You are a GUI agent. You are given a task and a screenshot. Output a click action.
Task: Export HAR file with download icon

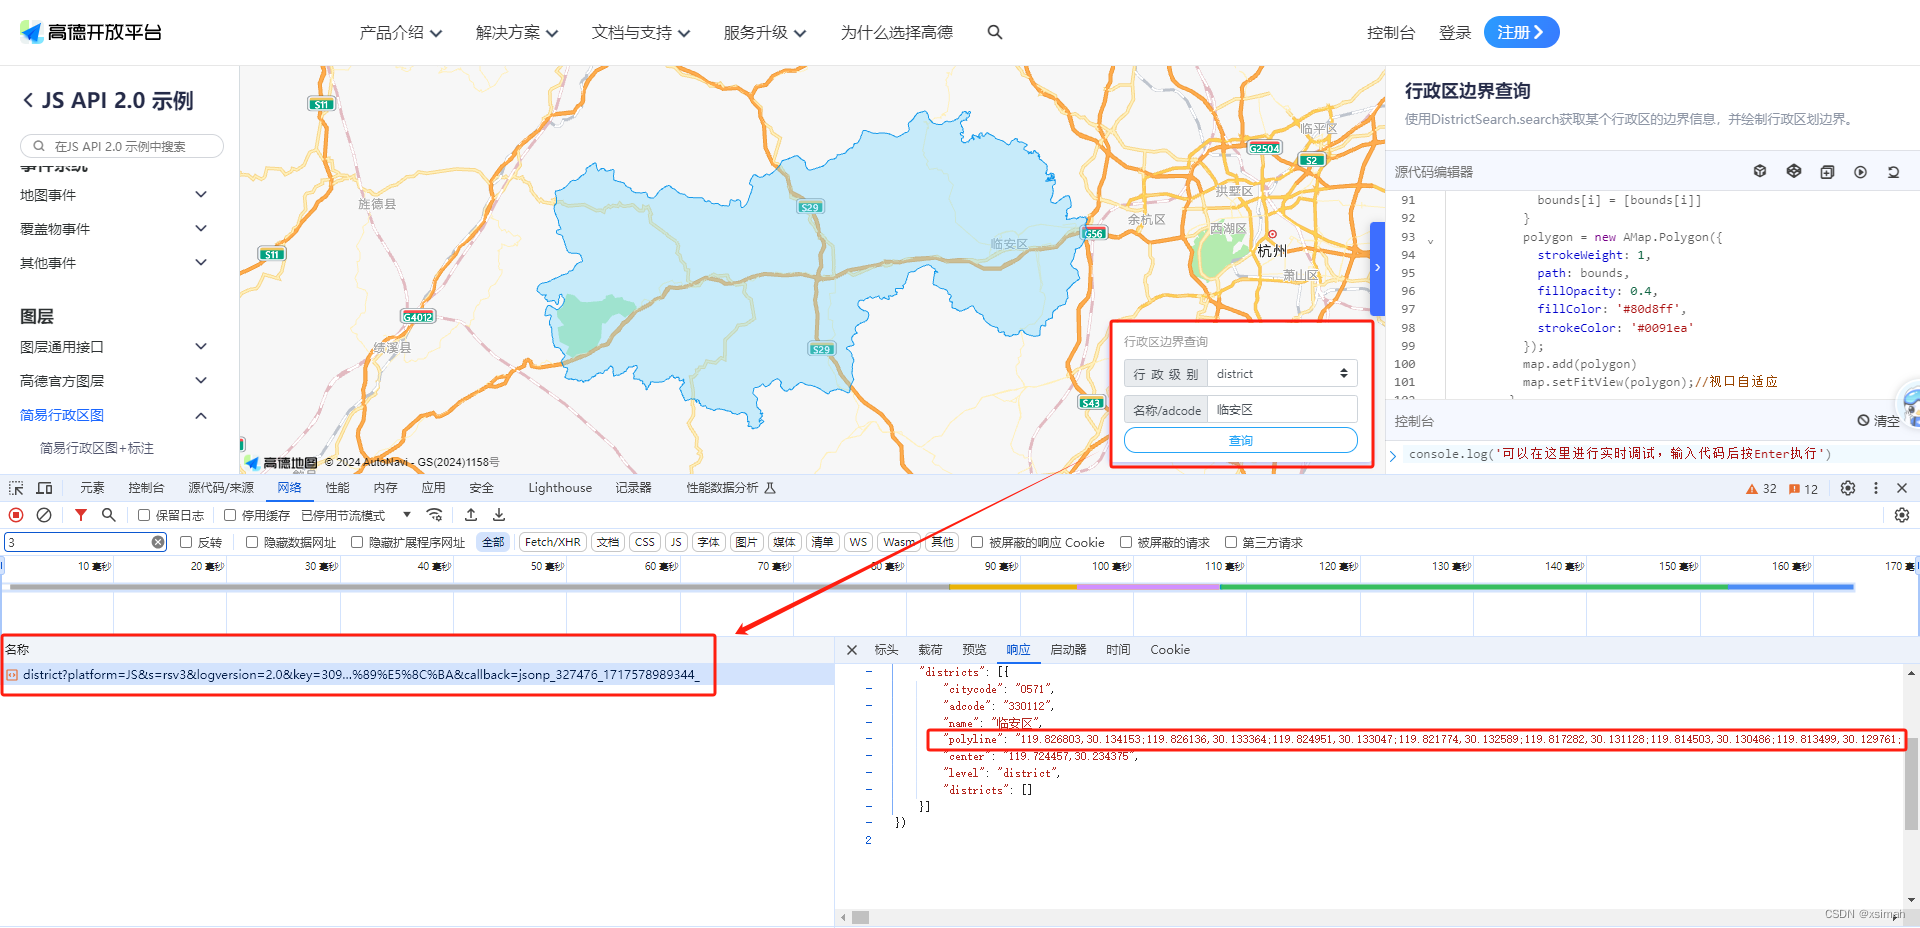(x=499, y=515)
